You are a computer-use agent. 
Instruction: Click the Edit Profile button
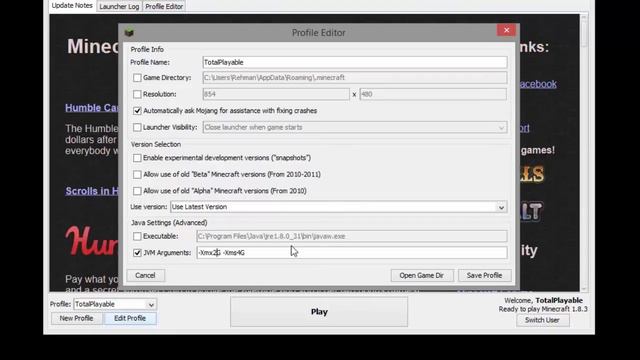point(130,318)
